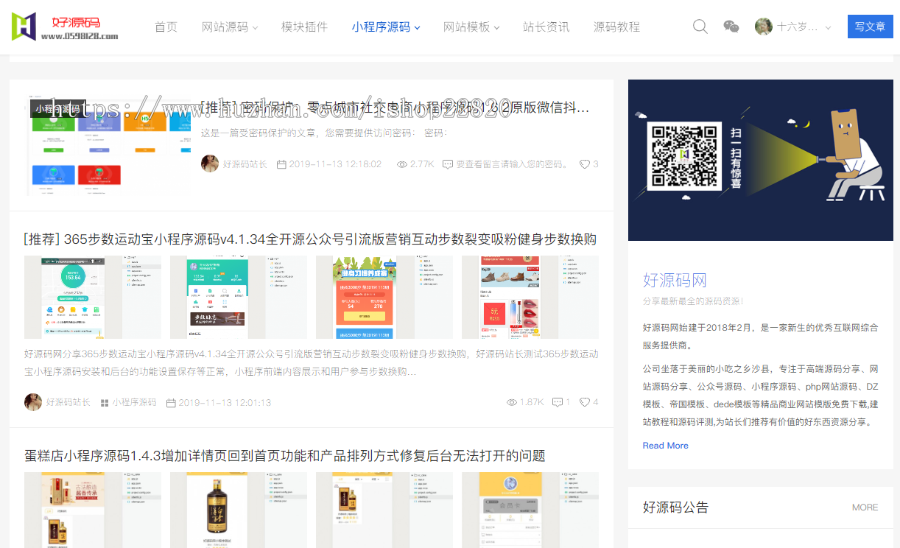Screen dimensions: 900x548
Task: Open the password-protected first article thumbnail
Action: coord(109,146)
